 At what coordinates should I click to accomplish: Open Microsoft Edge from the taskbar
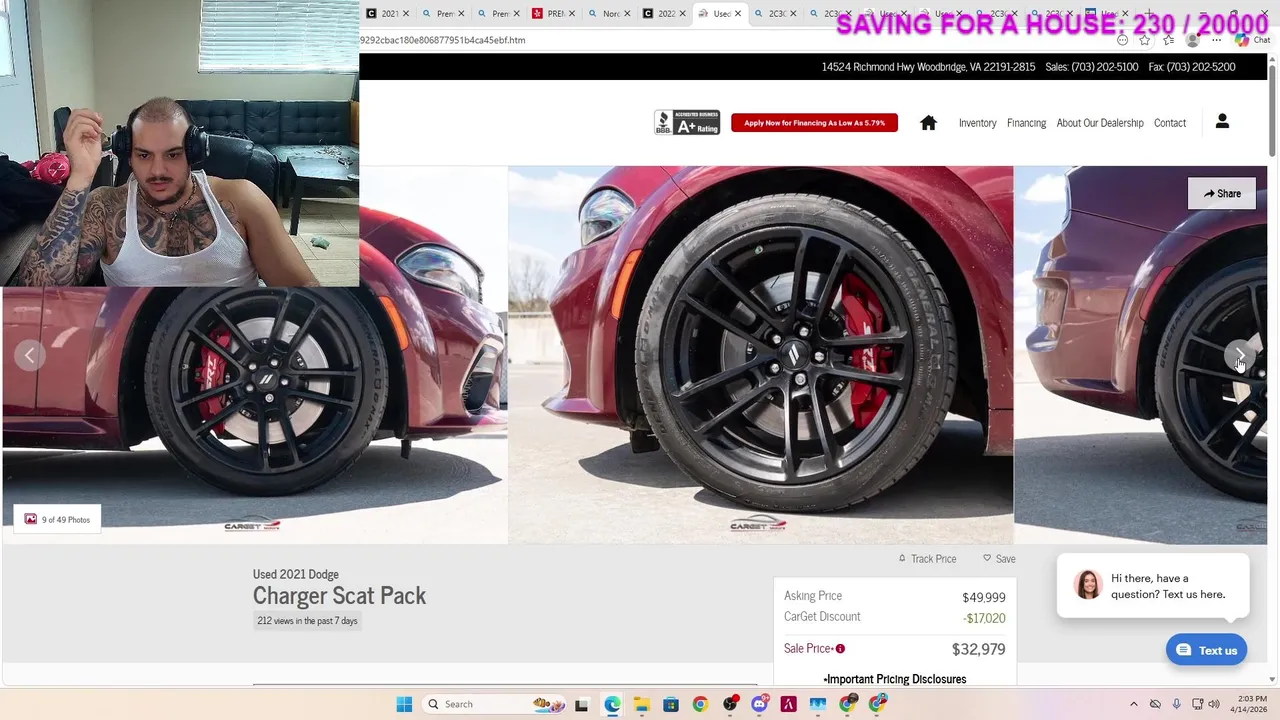click(612, 704)
